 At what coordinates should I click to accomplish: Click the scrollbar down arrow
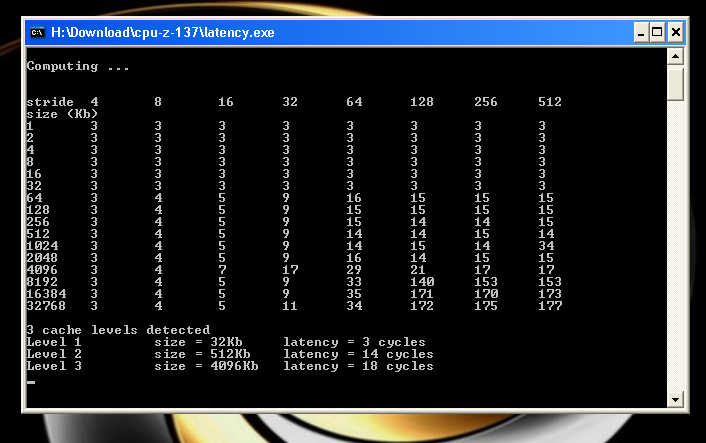(675, 399)
